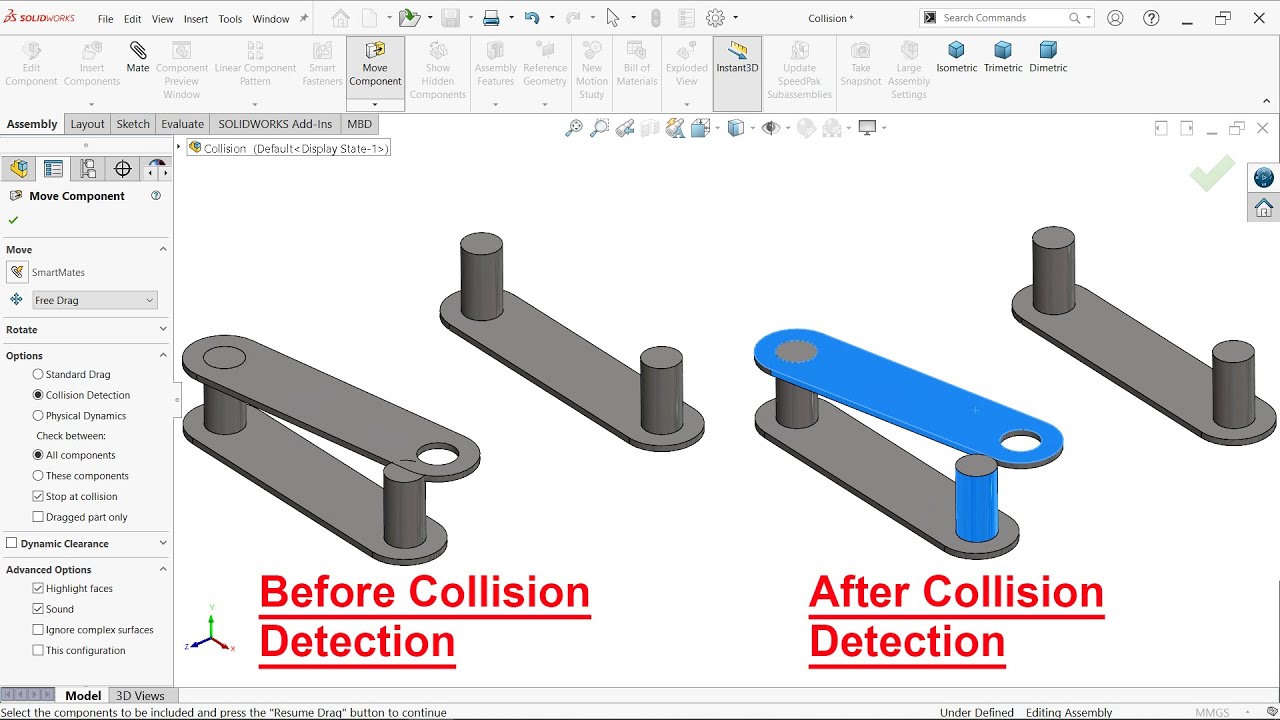
Task: Switch to the Evaluate tab
Action: click(182, 124)
